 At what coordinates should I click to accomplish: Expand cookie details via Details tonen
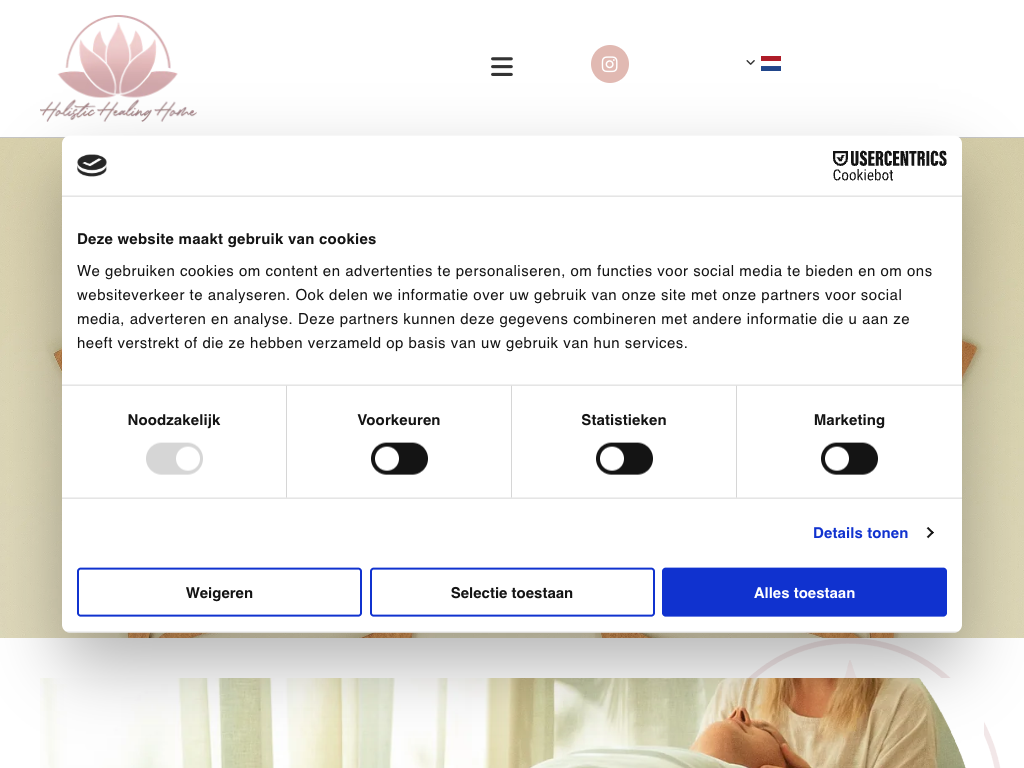click(x=860, y=533)
